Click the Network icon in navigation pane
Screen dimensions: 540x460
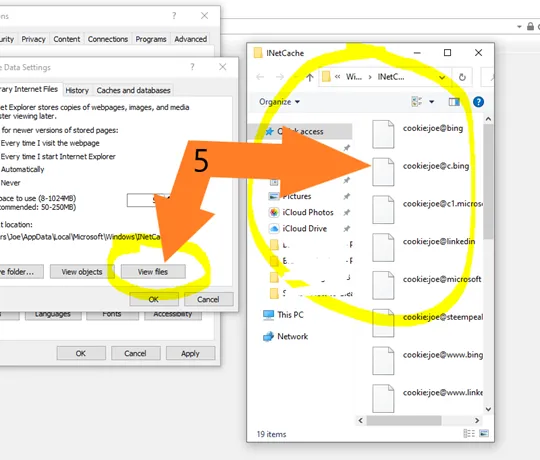click(268, 336)
